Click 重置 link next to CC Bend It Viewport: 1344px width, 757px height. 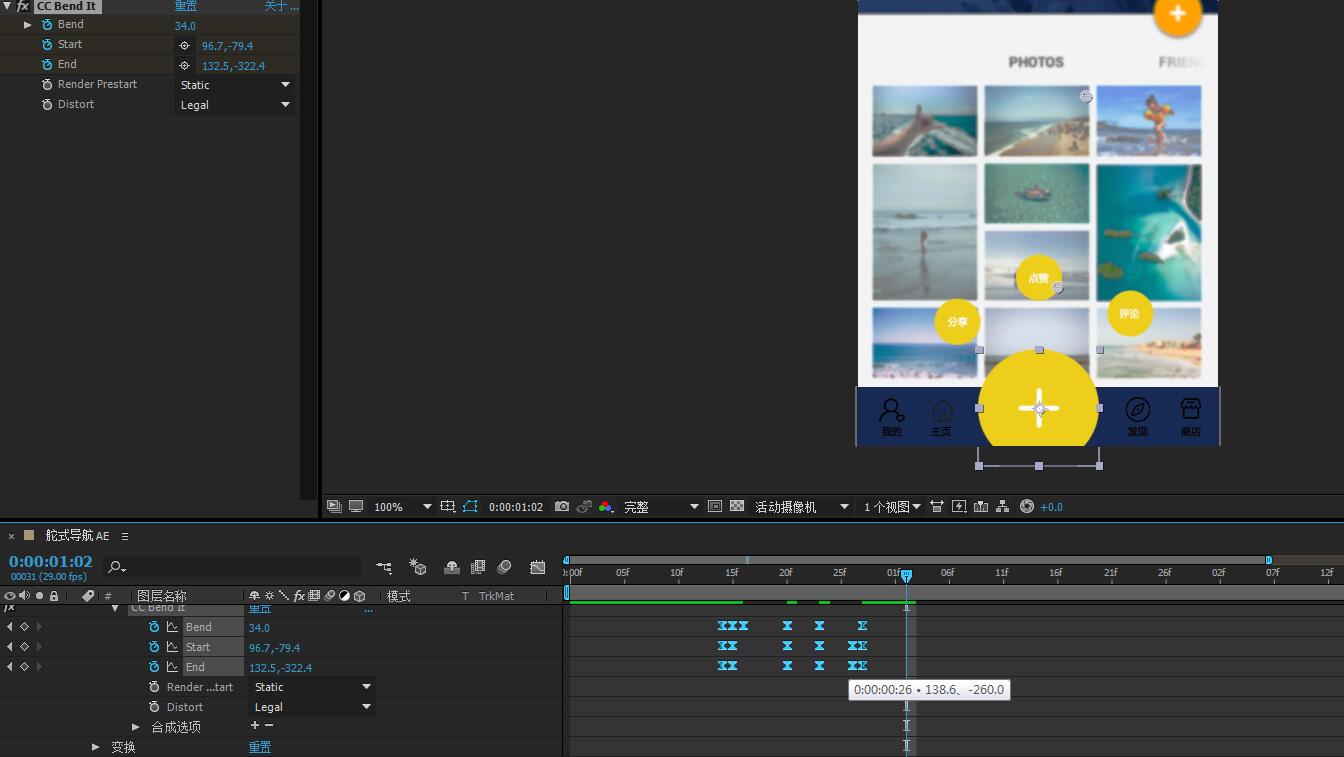tap(186, 6)
